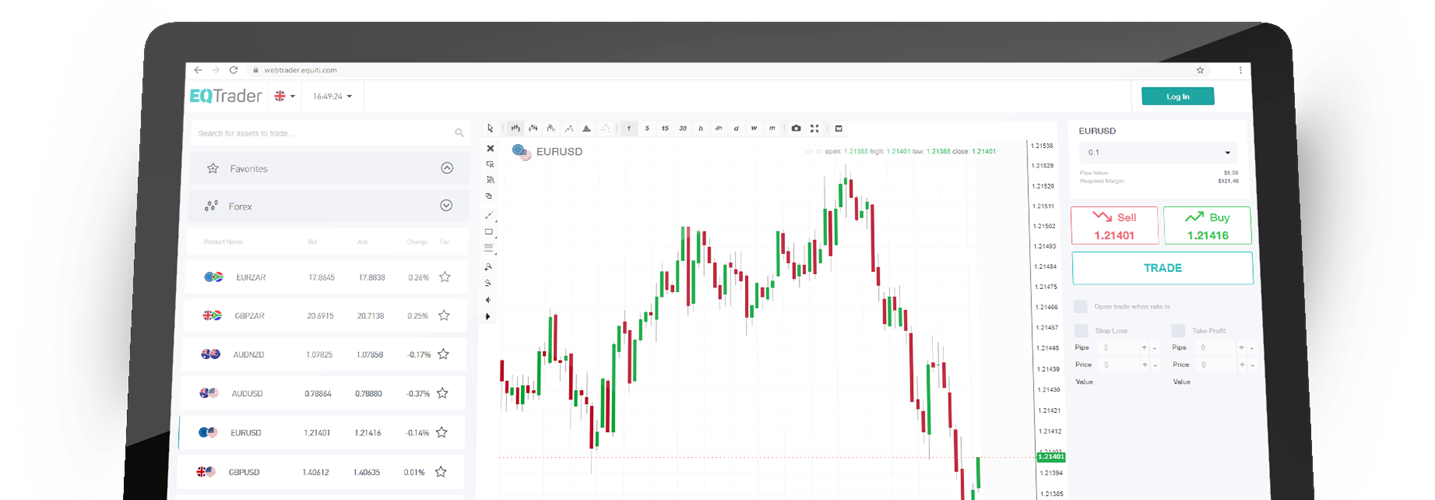
Task: Switch chart to 30-minute timeframe
Action: (682, 128)
